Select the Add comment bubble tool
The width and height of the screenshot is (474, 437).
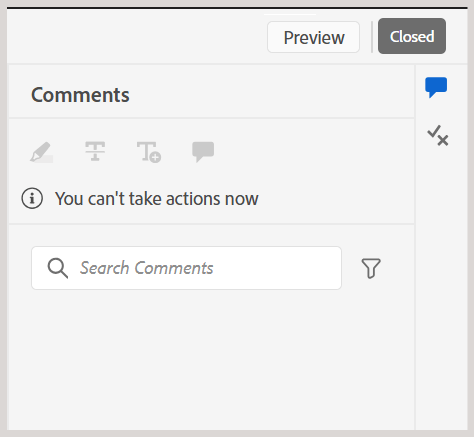point(203,152)
